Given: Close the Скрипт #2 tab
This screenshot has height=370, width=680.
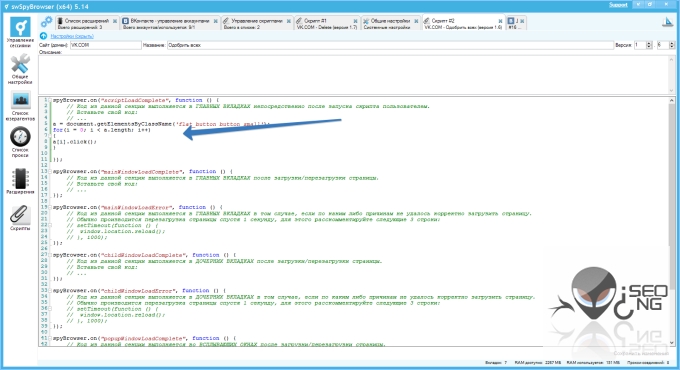Looking at the screenshot, I should [500, 21].
